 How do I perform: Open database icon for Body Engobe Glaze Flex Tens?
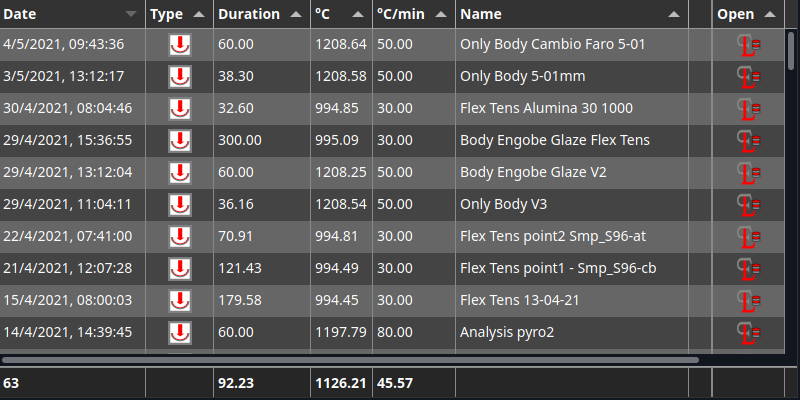tap(748, 141)
